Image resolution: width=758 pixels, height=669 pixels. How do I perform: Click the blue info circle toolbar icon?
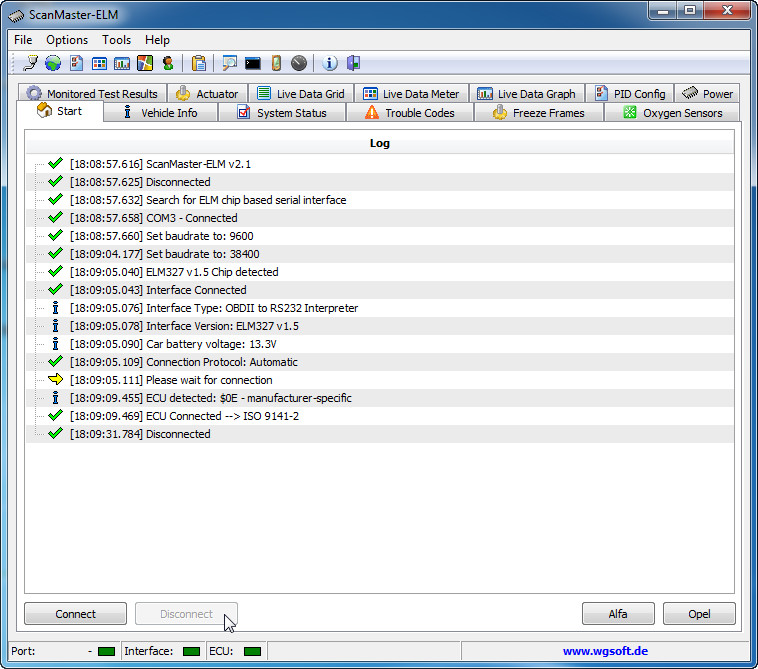click(330, 63)
